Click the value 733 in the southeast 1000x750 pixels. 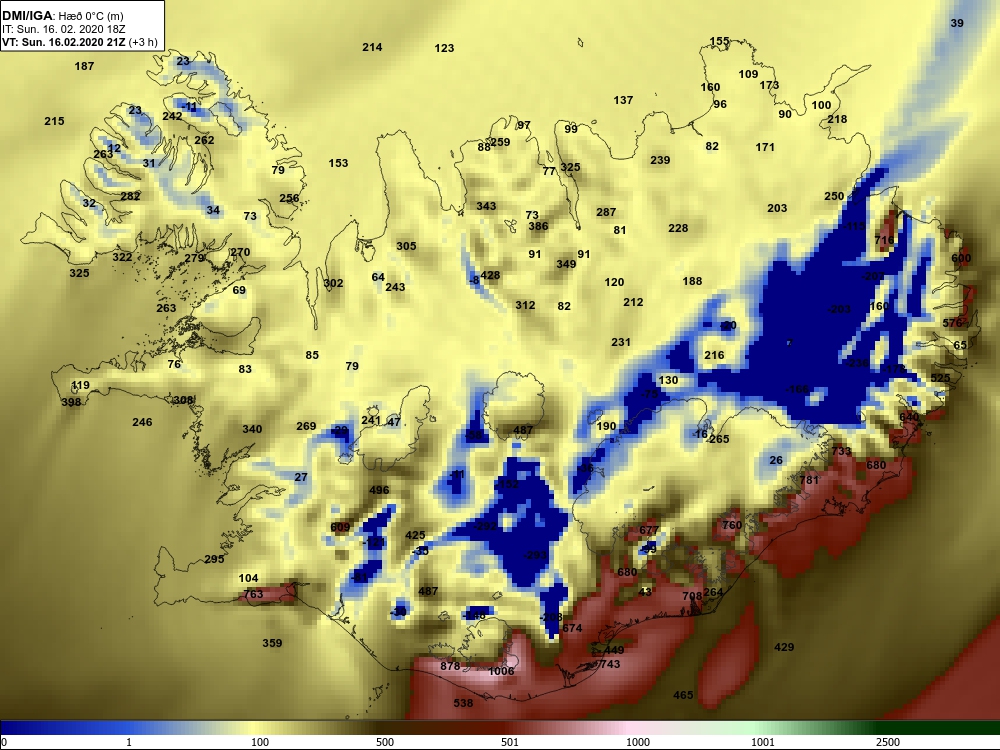tap(841, 451)
